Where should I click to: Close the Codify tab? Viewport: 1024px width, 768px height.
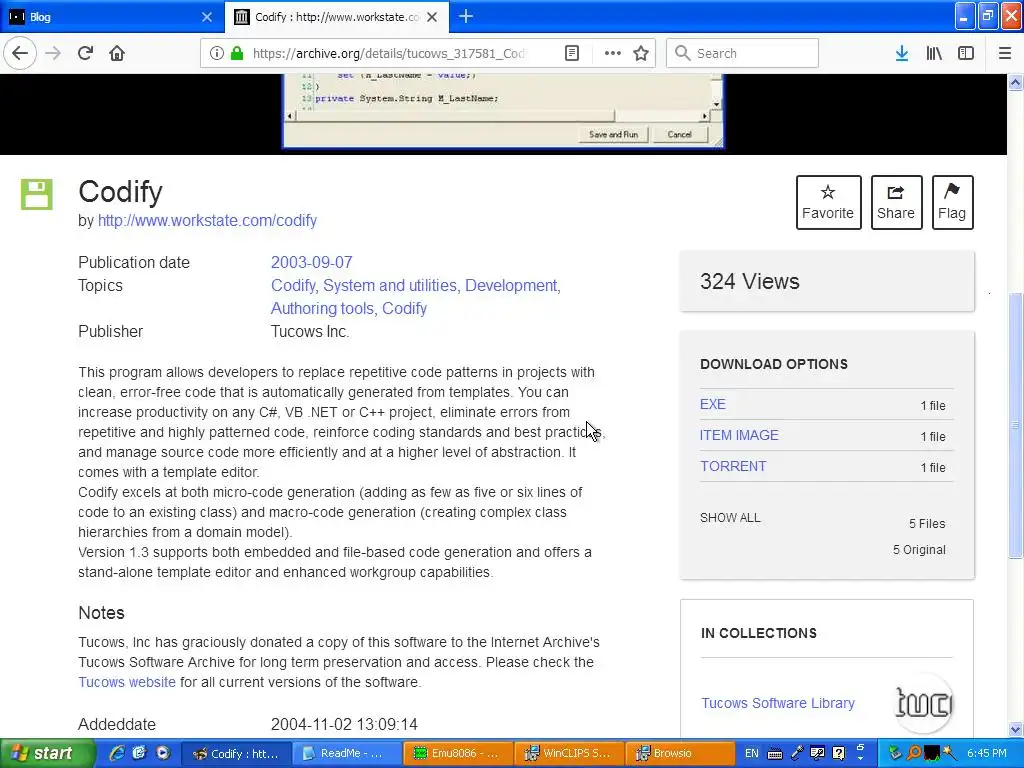[x=432, y=17]
